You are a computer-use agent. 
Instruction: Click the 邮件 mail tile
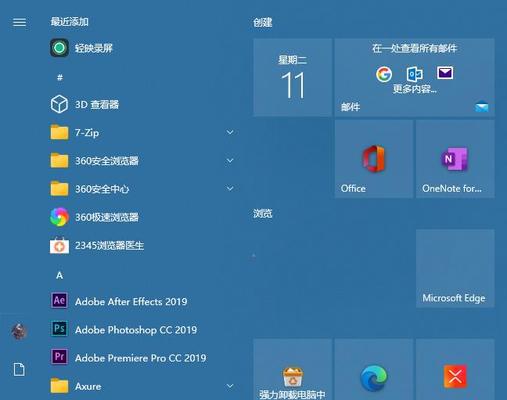pyautogui.click(x=414, y=77)
